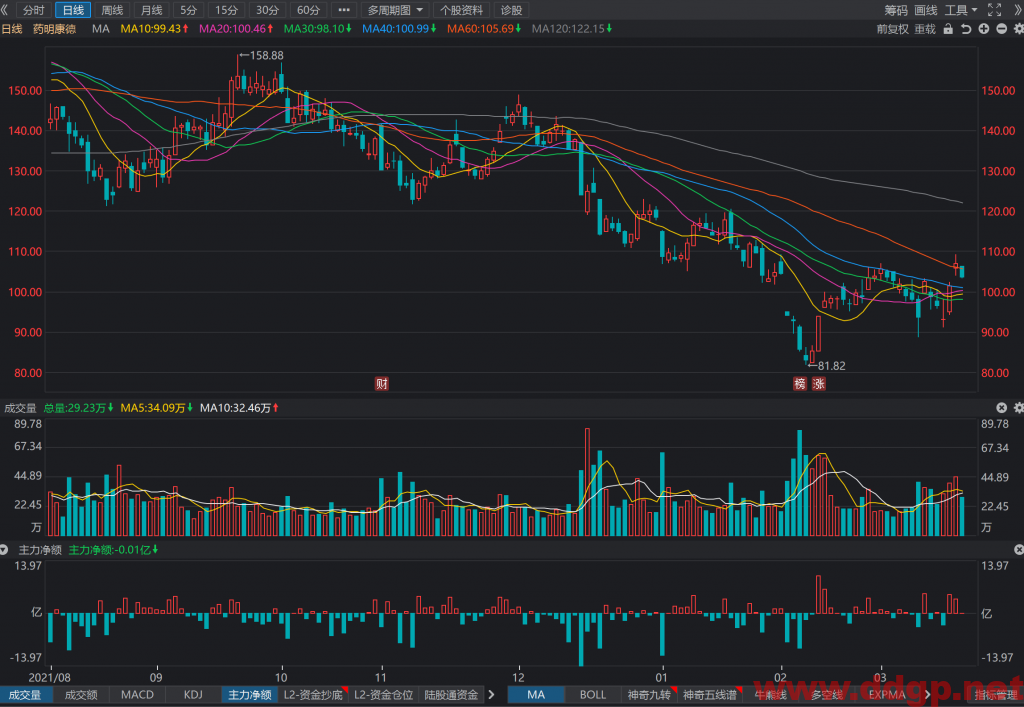
Task: Close the 成交量 volume sub-panel
Action: 1001,408
